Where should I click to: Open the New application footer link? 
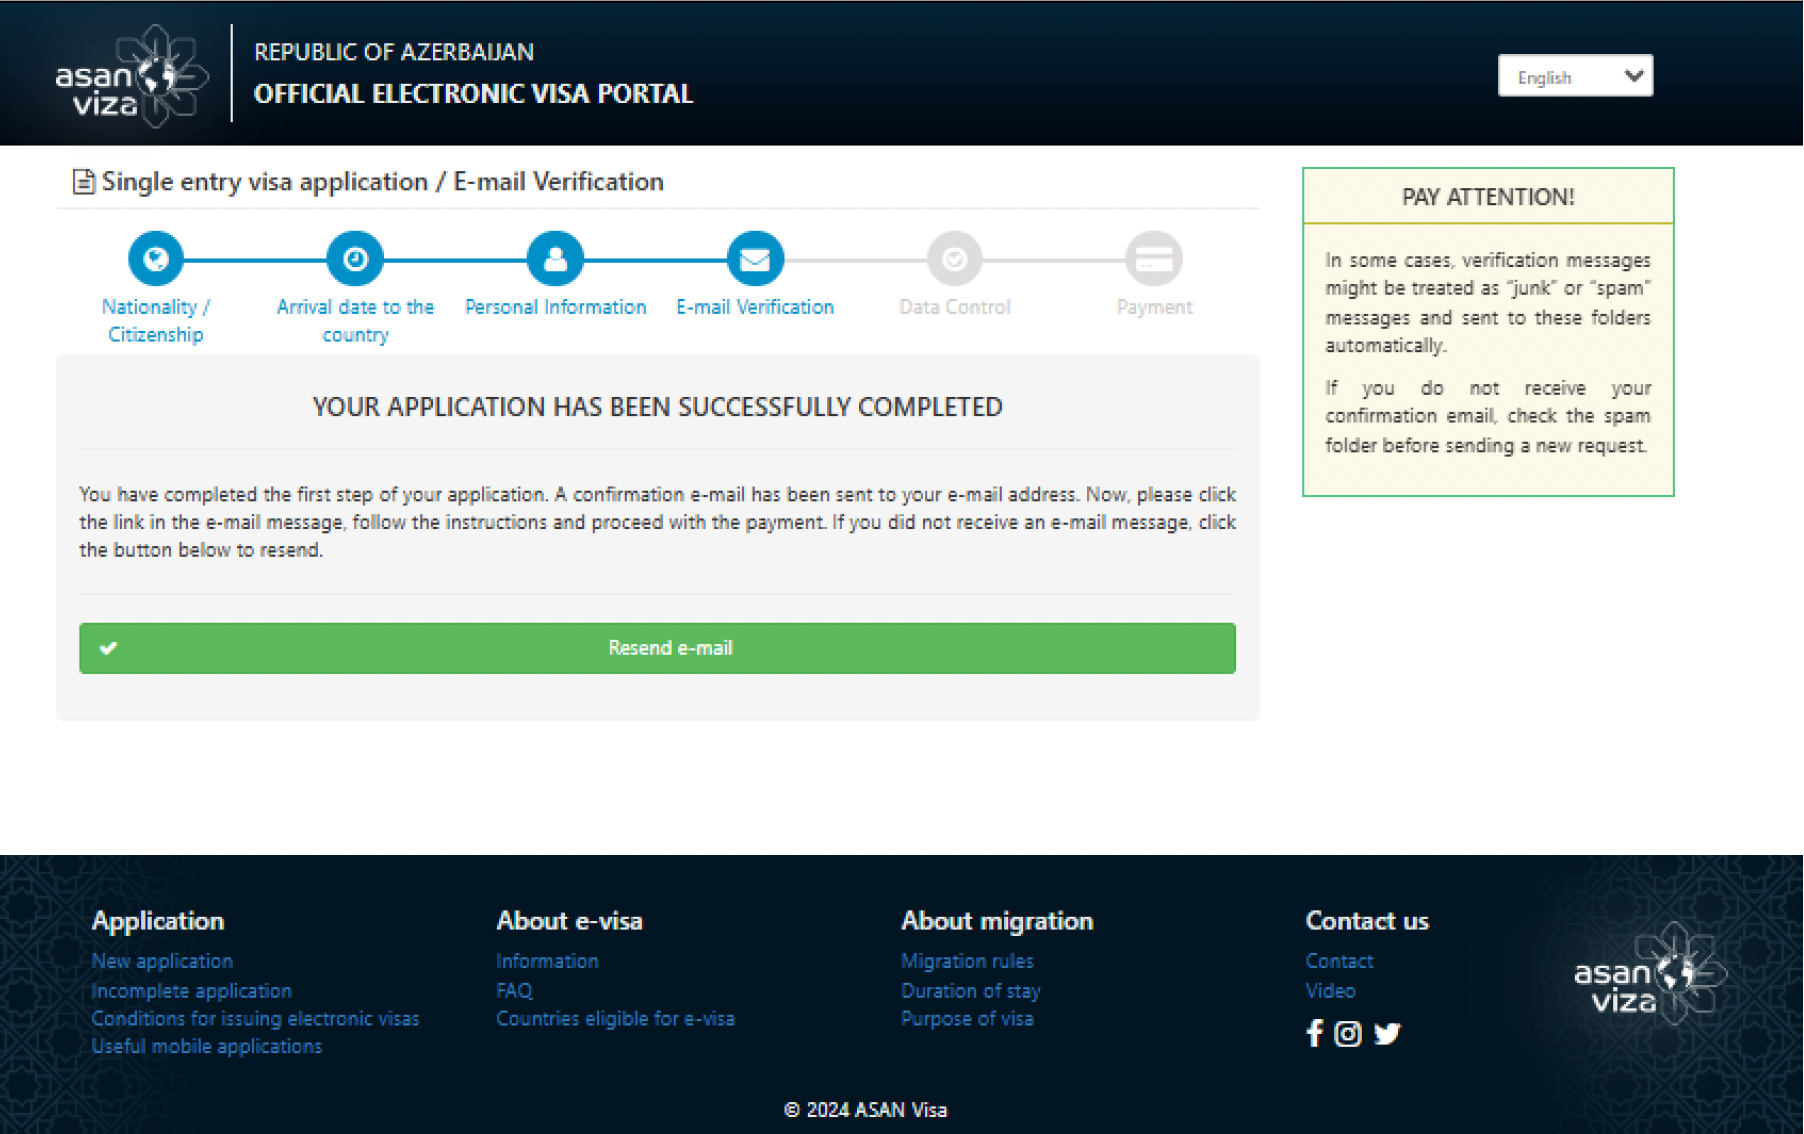(x=162, y=961)
